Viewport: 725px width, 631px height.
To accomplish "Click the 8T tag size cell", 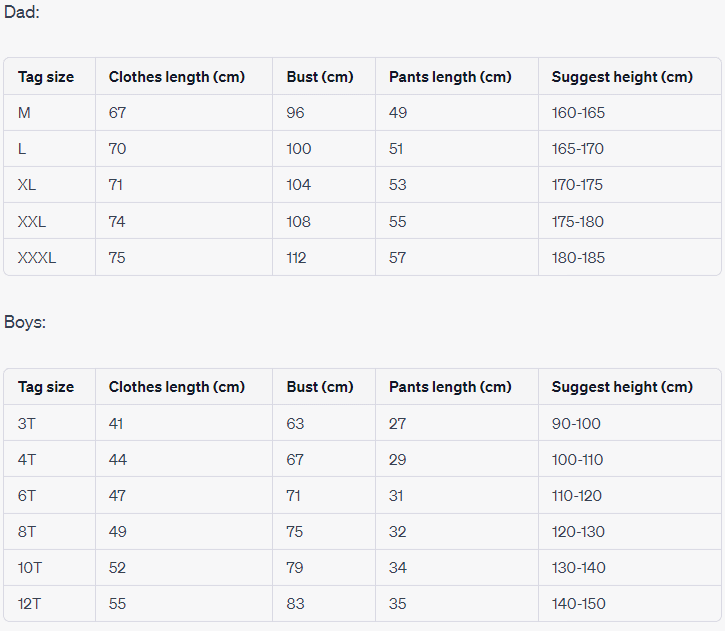I will (x=27, y=532).
